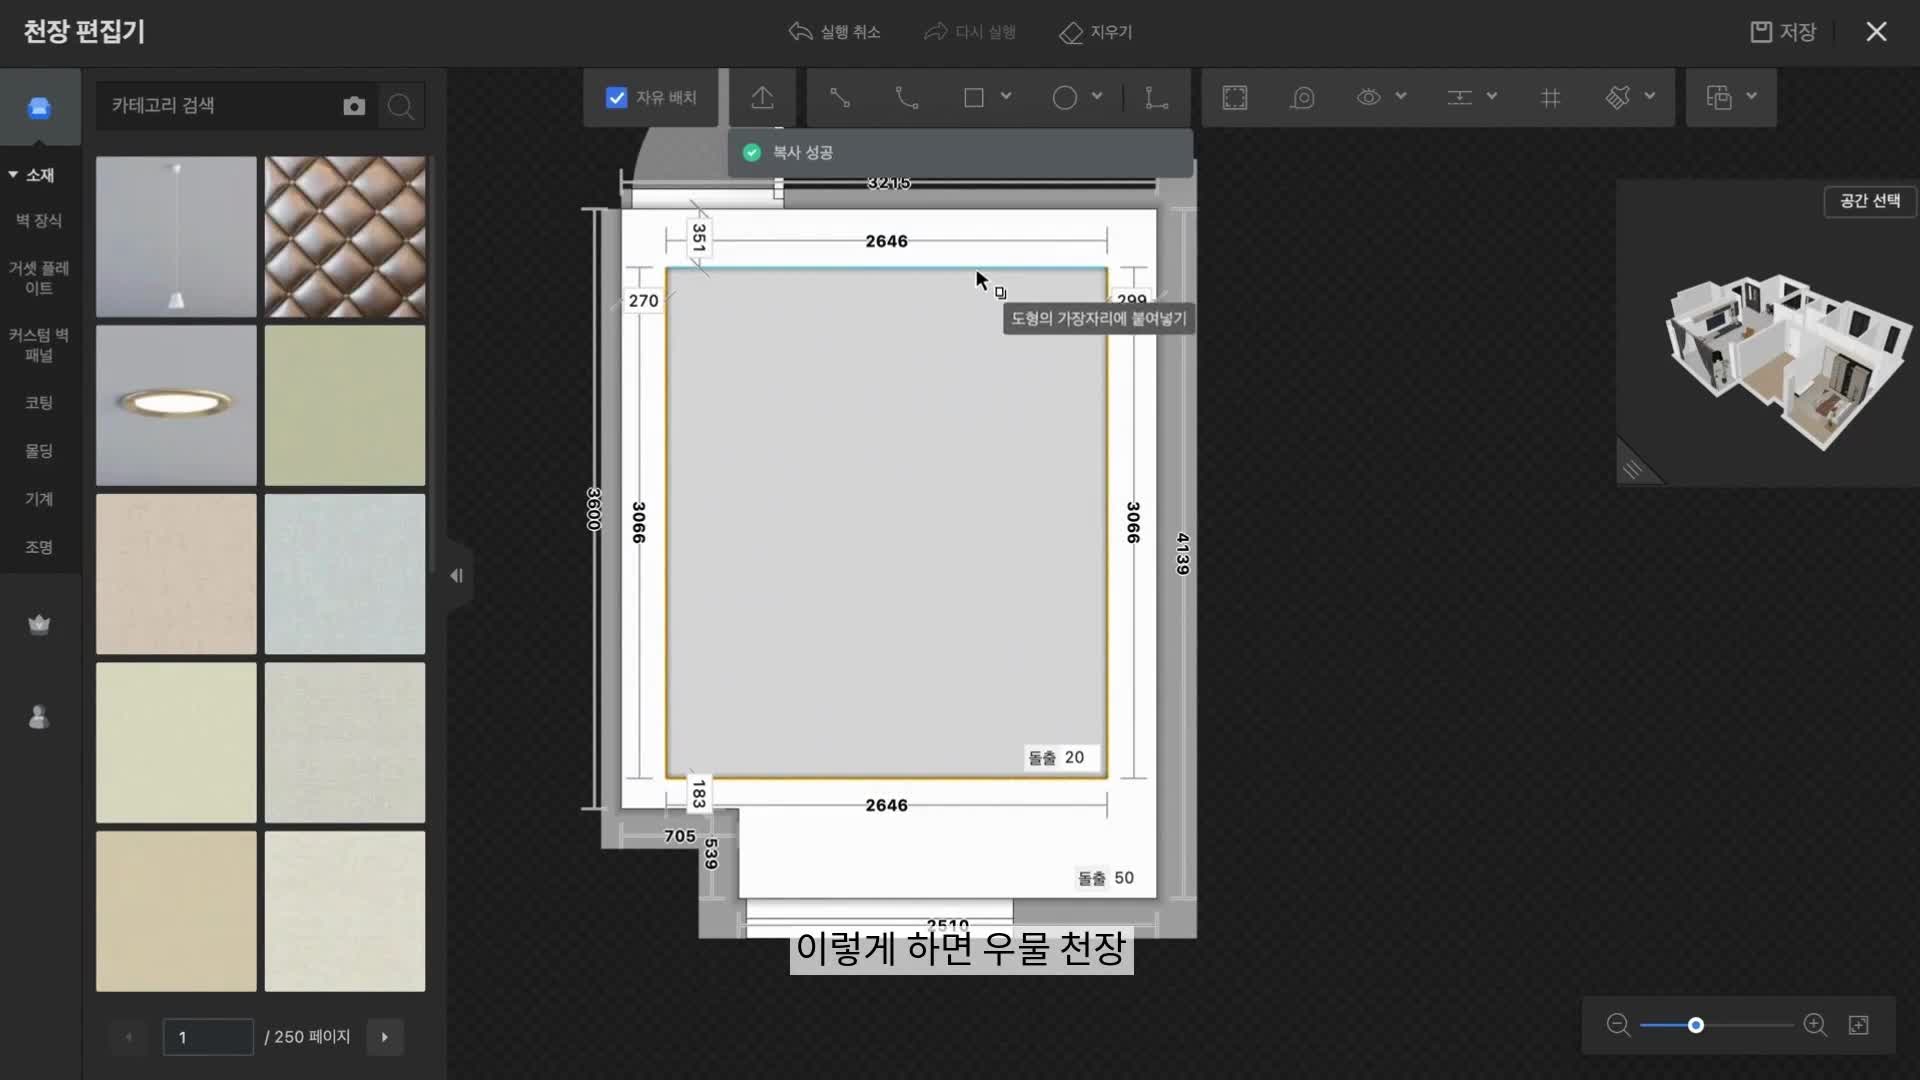Select the line drawing tool

coord(840,98)
